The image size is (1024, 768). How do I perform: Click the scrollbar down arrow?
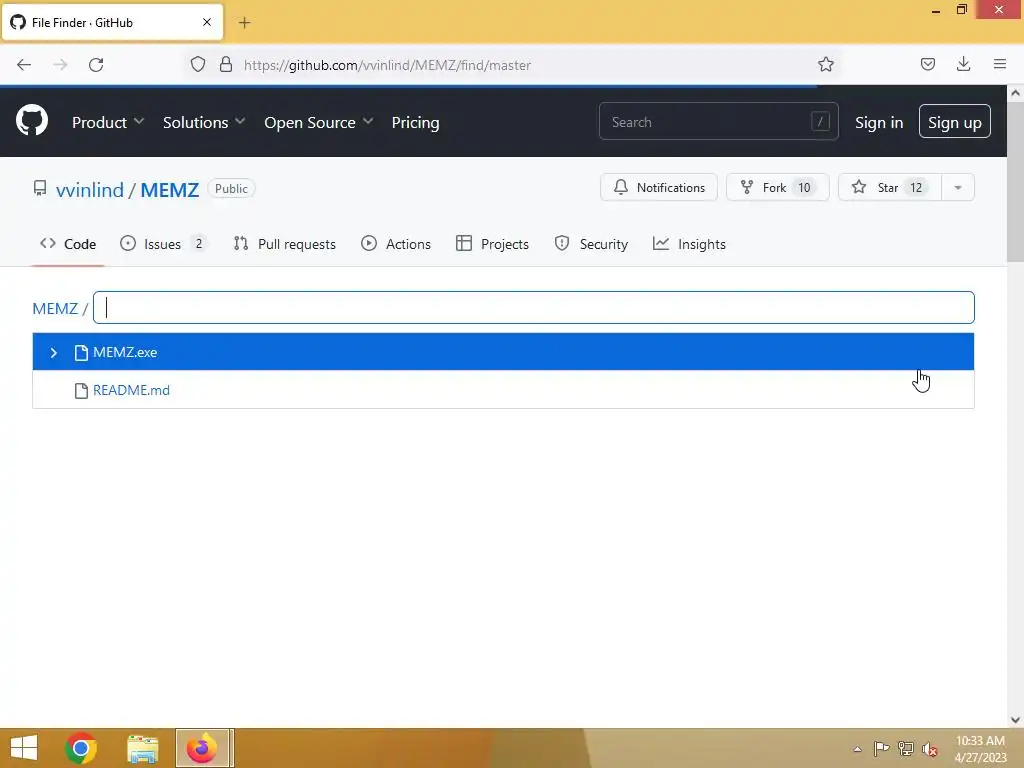point(1015,720)
